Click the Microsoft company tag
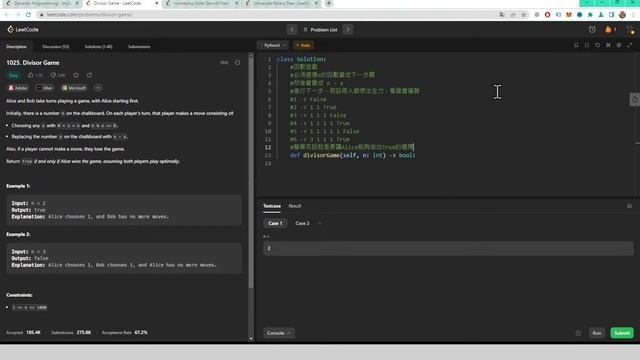Viewport: 640px width, 360px height. [x=74, y=88]
